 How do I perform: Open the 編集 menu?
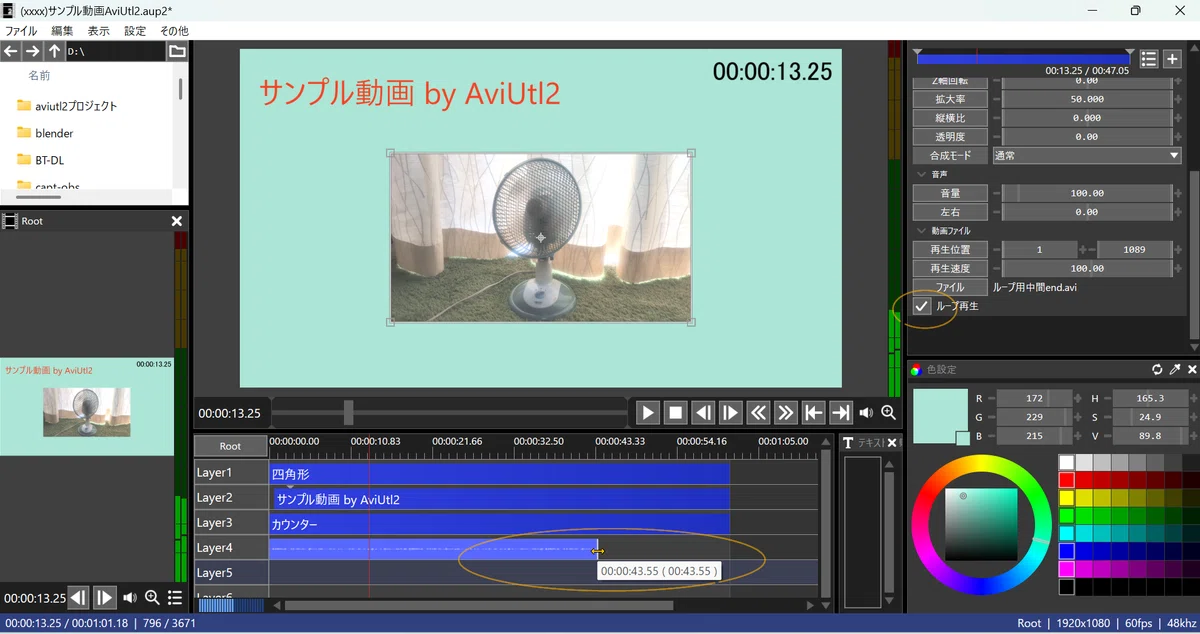click(62, 31)
